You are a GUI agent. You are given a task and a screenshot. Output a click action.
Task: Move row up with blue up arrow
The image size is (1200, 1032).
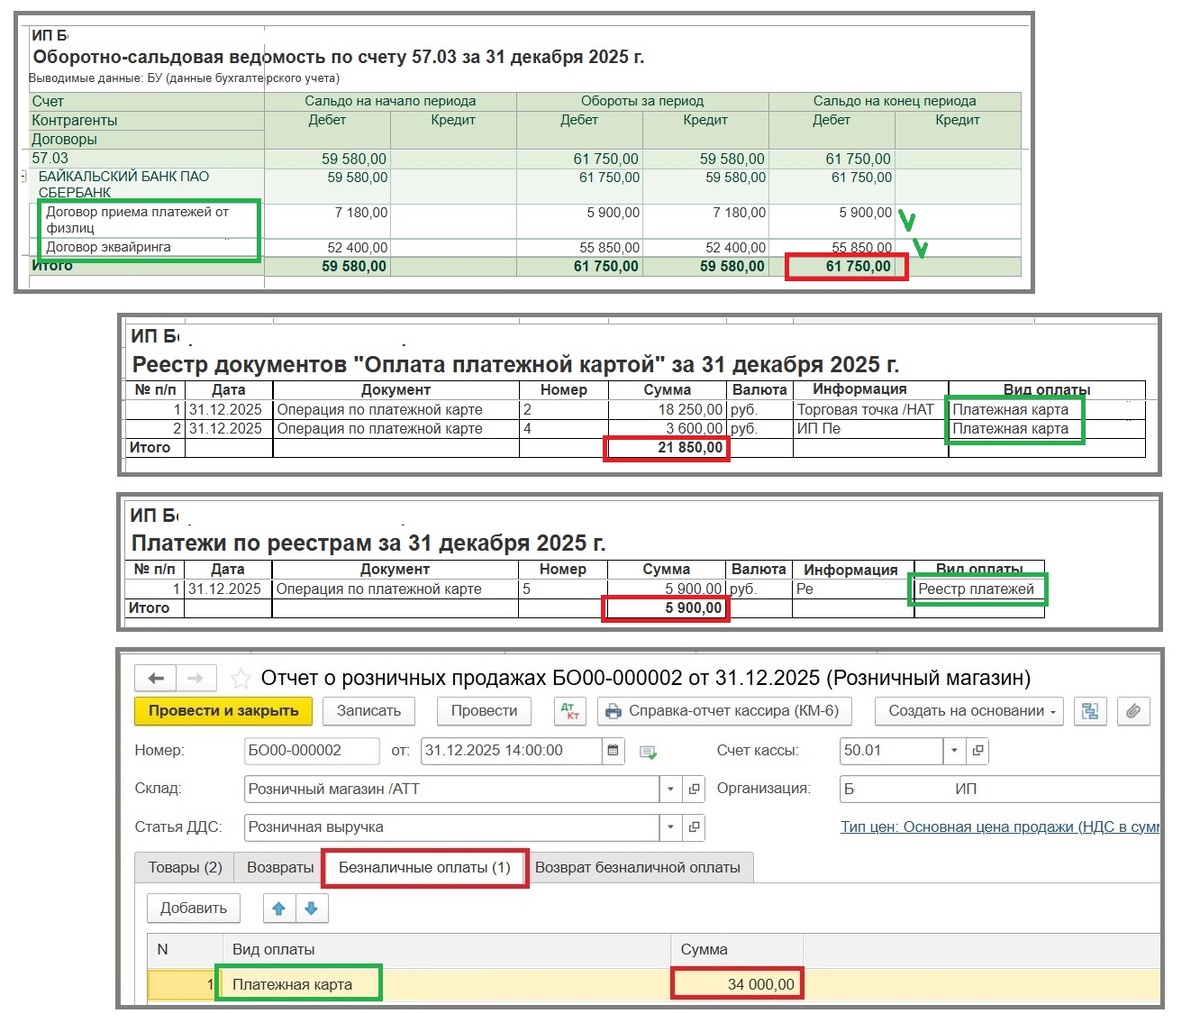pos(279,908)
